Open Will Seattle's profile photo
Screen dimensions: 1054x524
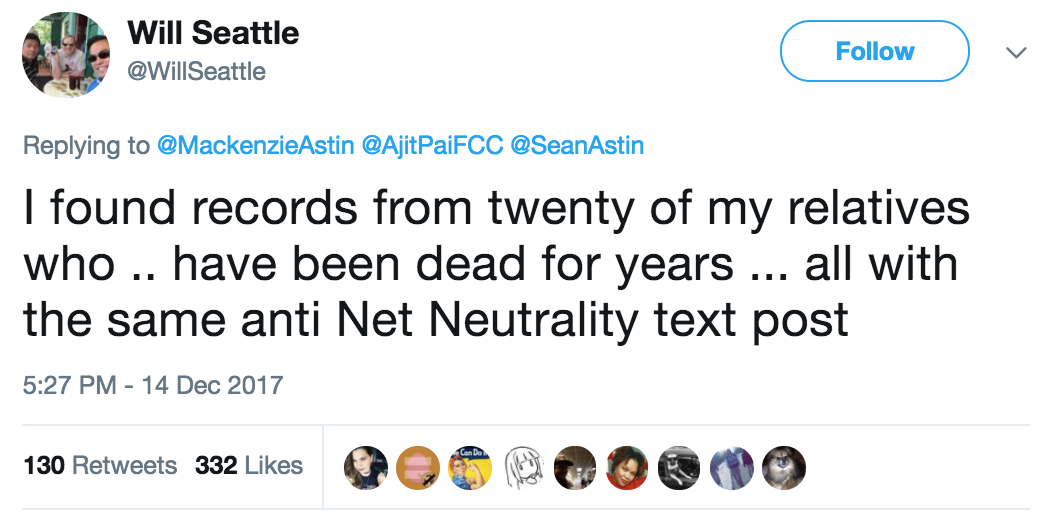tap(67, 54)
